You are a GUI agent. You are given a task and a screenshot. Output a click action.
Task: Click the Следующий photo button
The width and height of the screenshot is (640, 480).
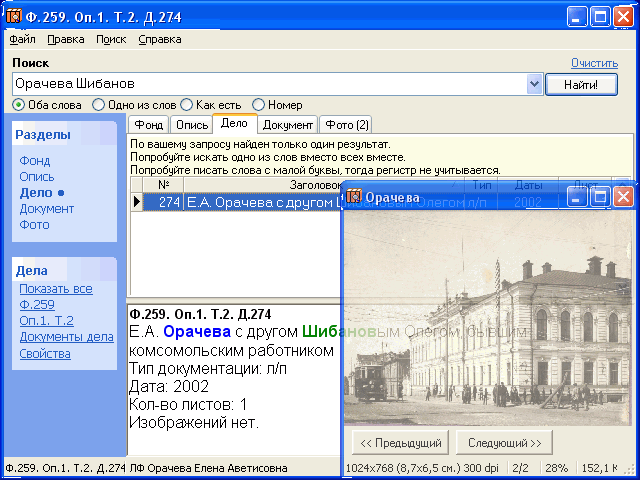point(504,442)
